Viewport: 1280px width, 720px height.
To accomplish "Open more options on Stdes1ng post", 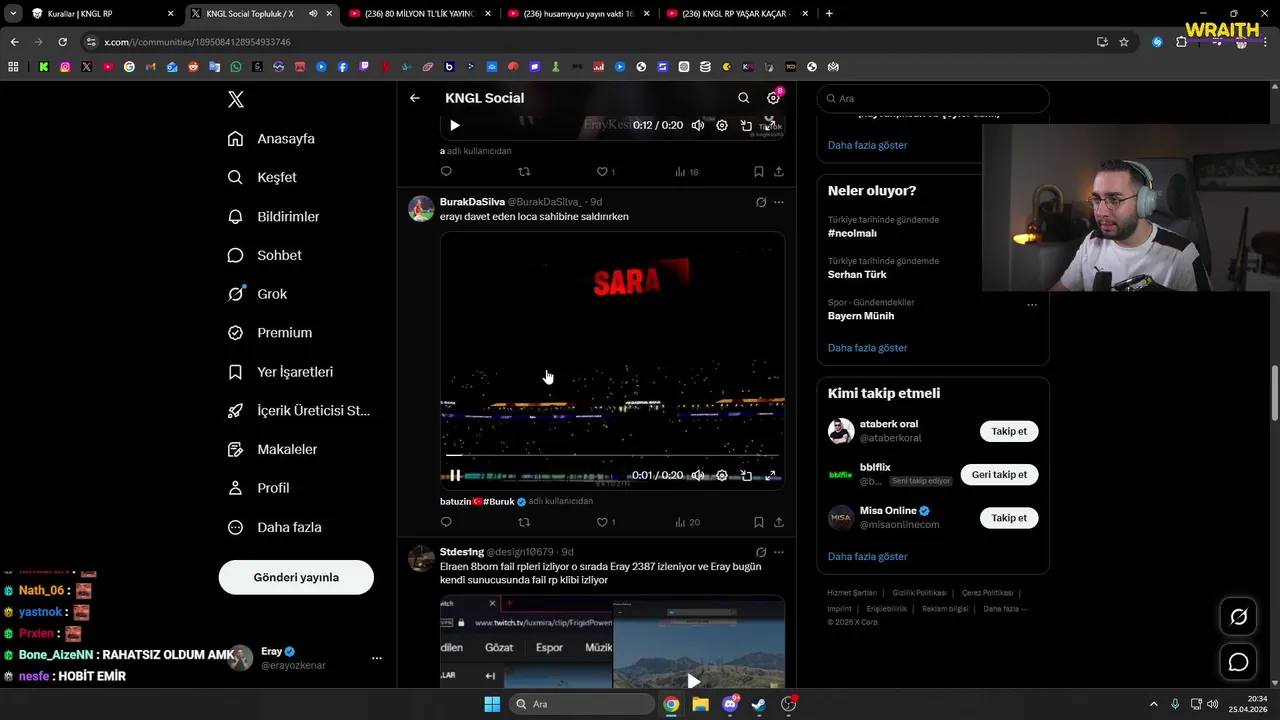I will [779, 552].
